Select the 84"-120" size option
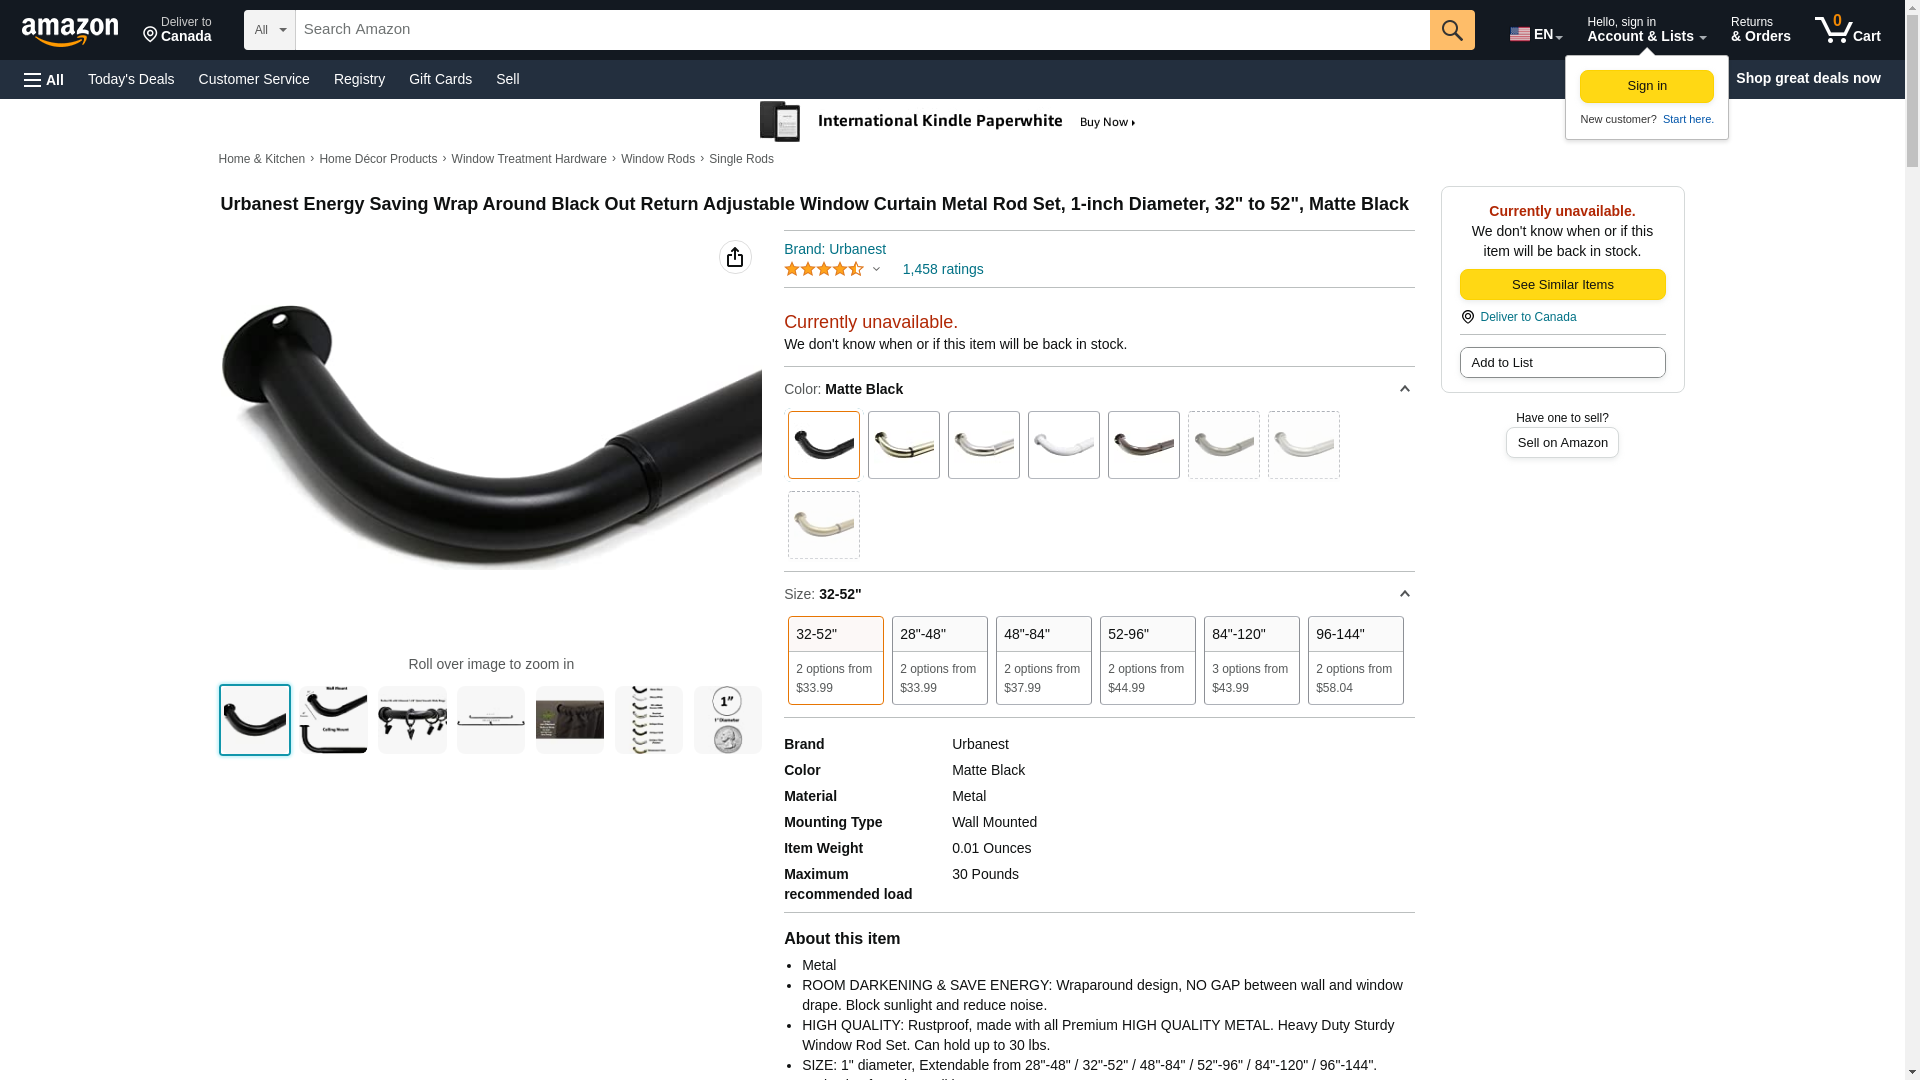1920x1080 pixels. (x=1252, y=660)
